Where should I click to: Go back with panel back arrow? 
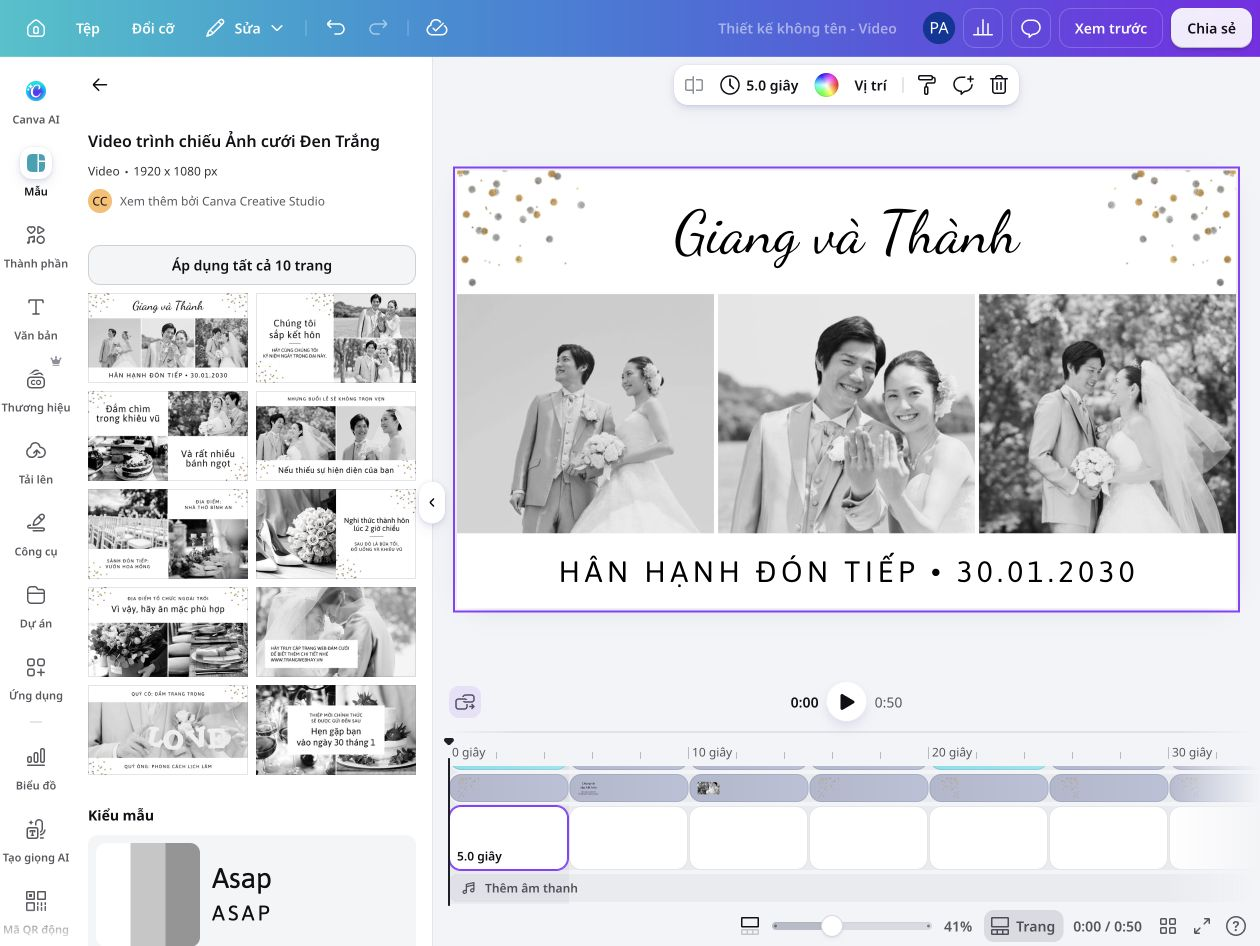[100, 85]
